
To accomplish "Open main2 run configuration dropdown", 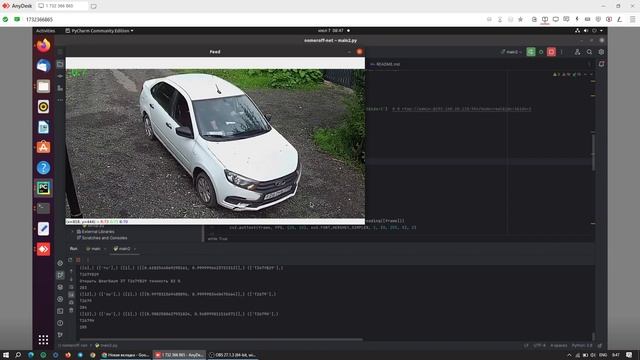I will 511,52.
